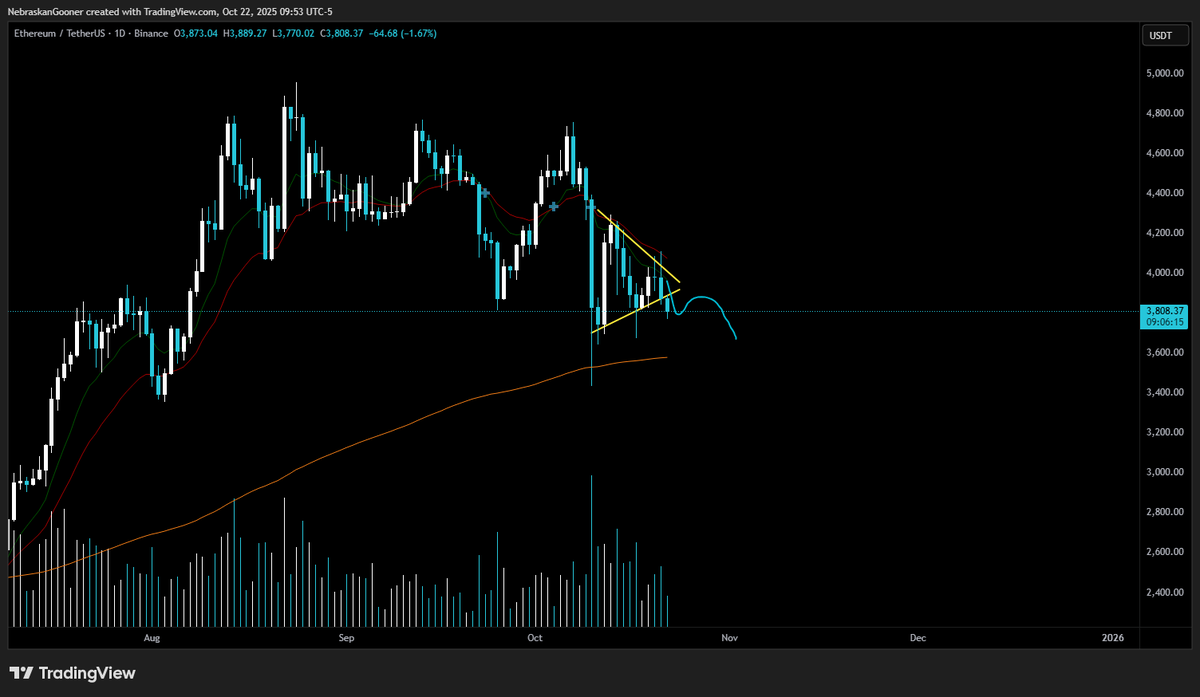The height and width of the screenshot is (697, 1200).
Task: Click the Sep label on time axis
Action: coord(346,637)
